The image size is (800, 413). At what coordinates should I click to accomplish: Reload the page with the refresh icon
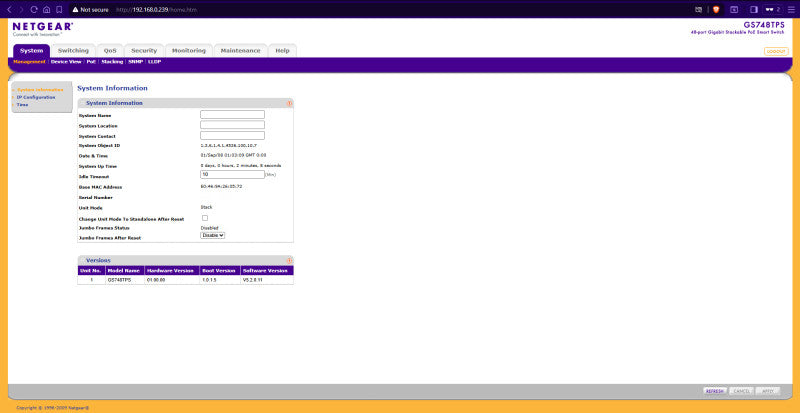[x=34, y=9]
